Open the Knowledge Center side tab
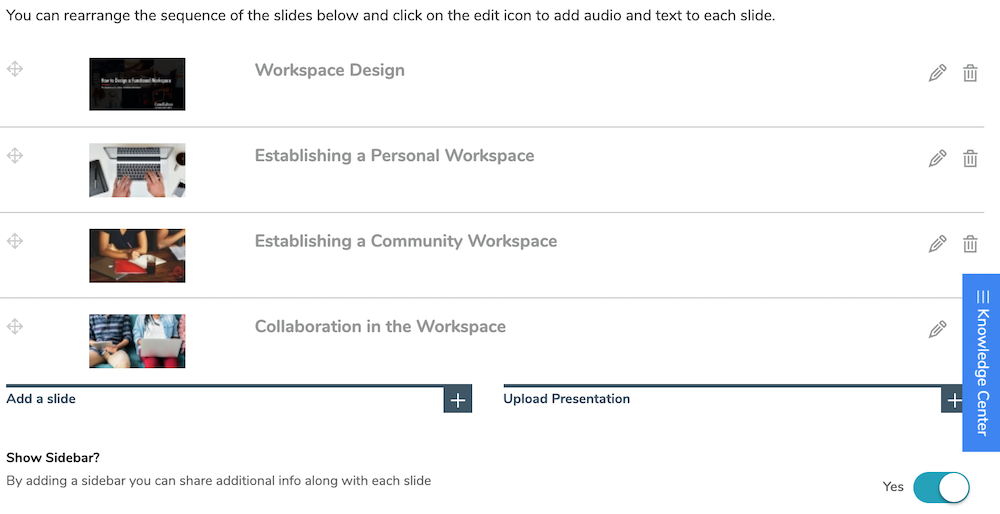Image resolution: width=1000 pixels, height=514 pixels. click(x=982, y=363)
